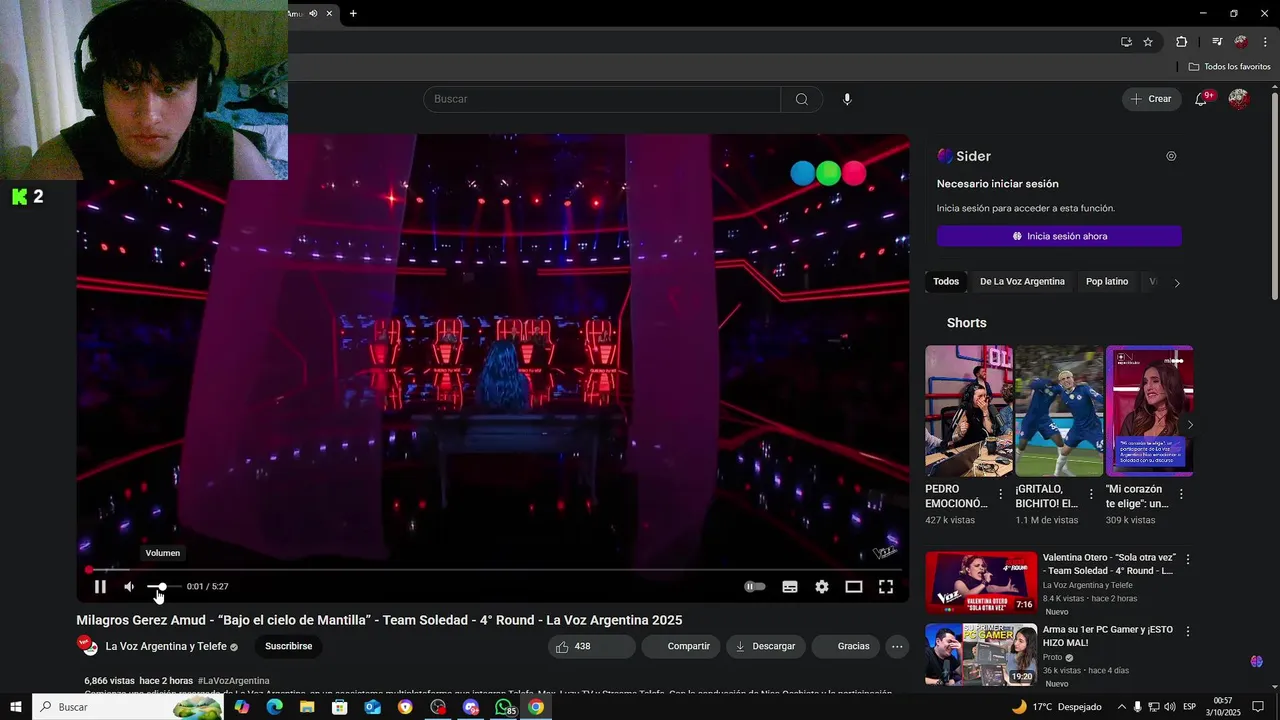Open the Arma su 1er PC Gamer video

pos(981,654)
